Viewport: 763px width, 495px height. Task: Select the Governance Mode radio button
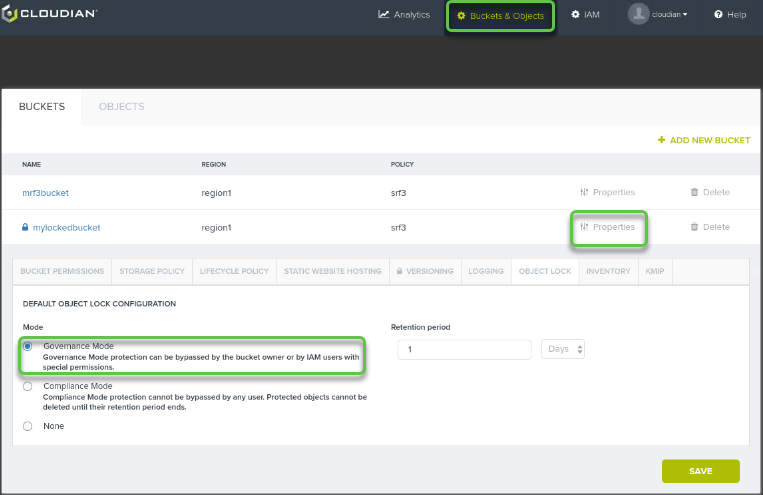coord(28,346)
